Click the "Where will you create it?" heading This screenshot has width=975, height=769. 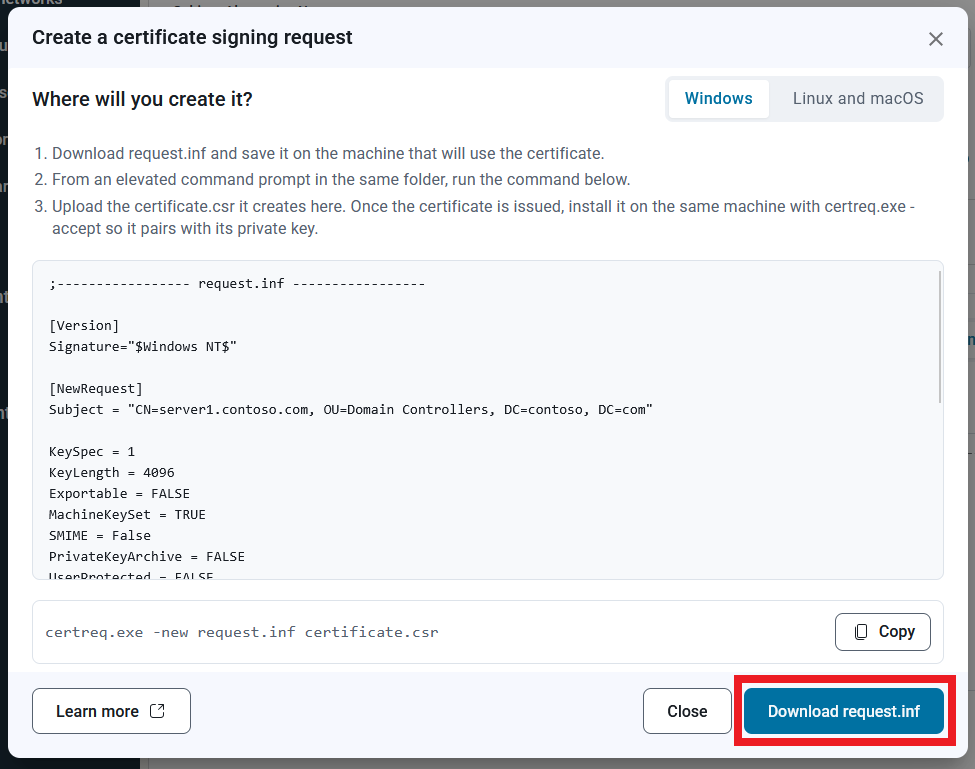pyautogui.click(x=142, y=99)
